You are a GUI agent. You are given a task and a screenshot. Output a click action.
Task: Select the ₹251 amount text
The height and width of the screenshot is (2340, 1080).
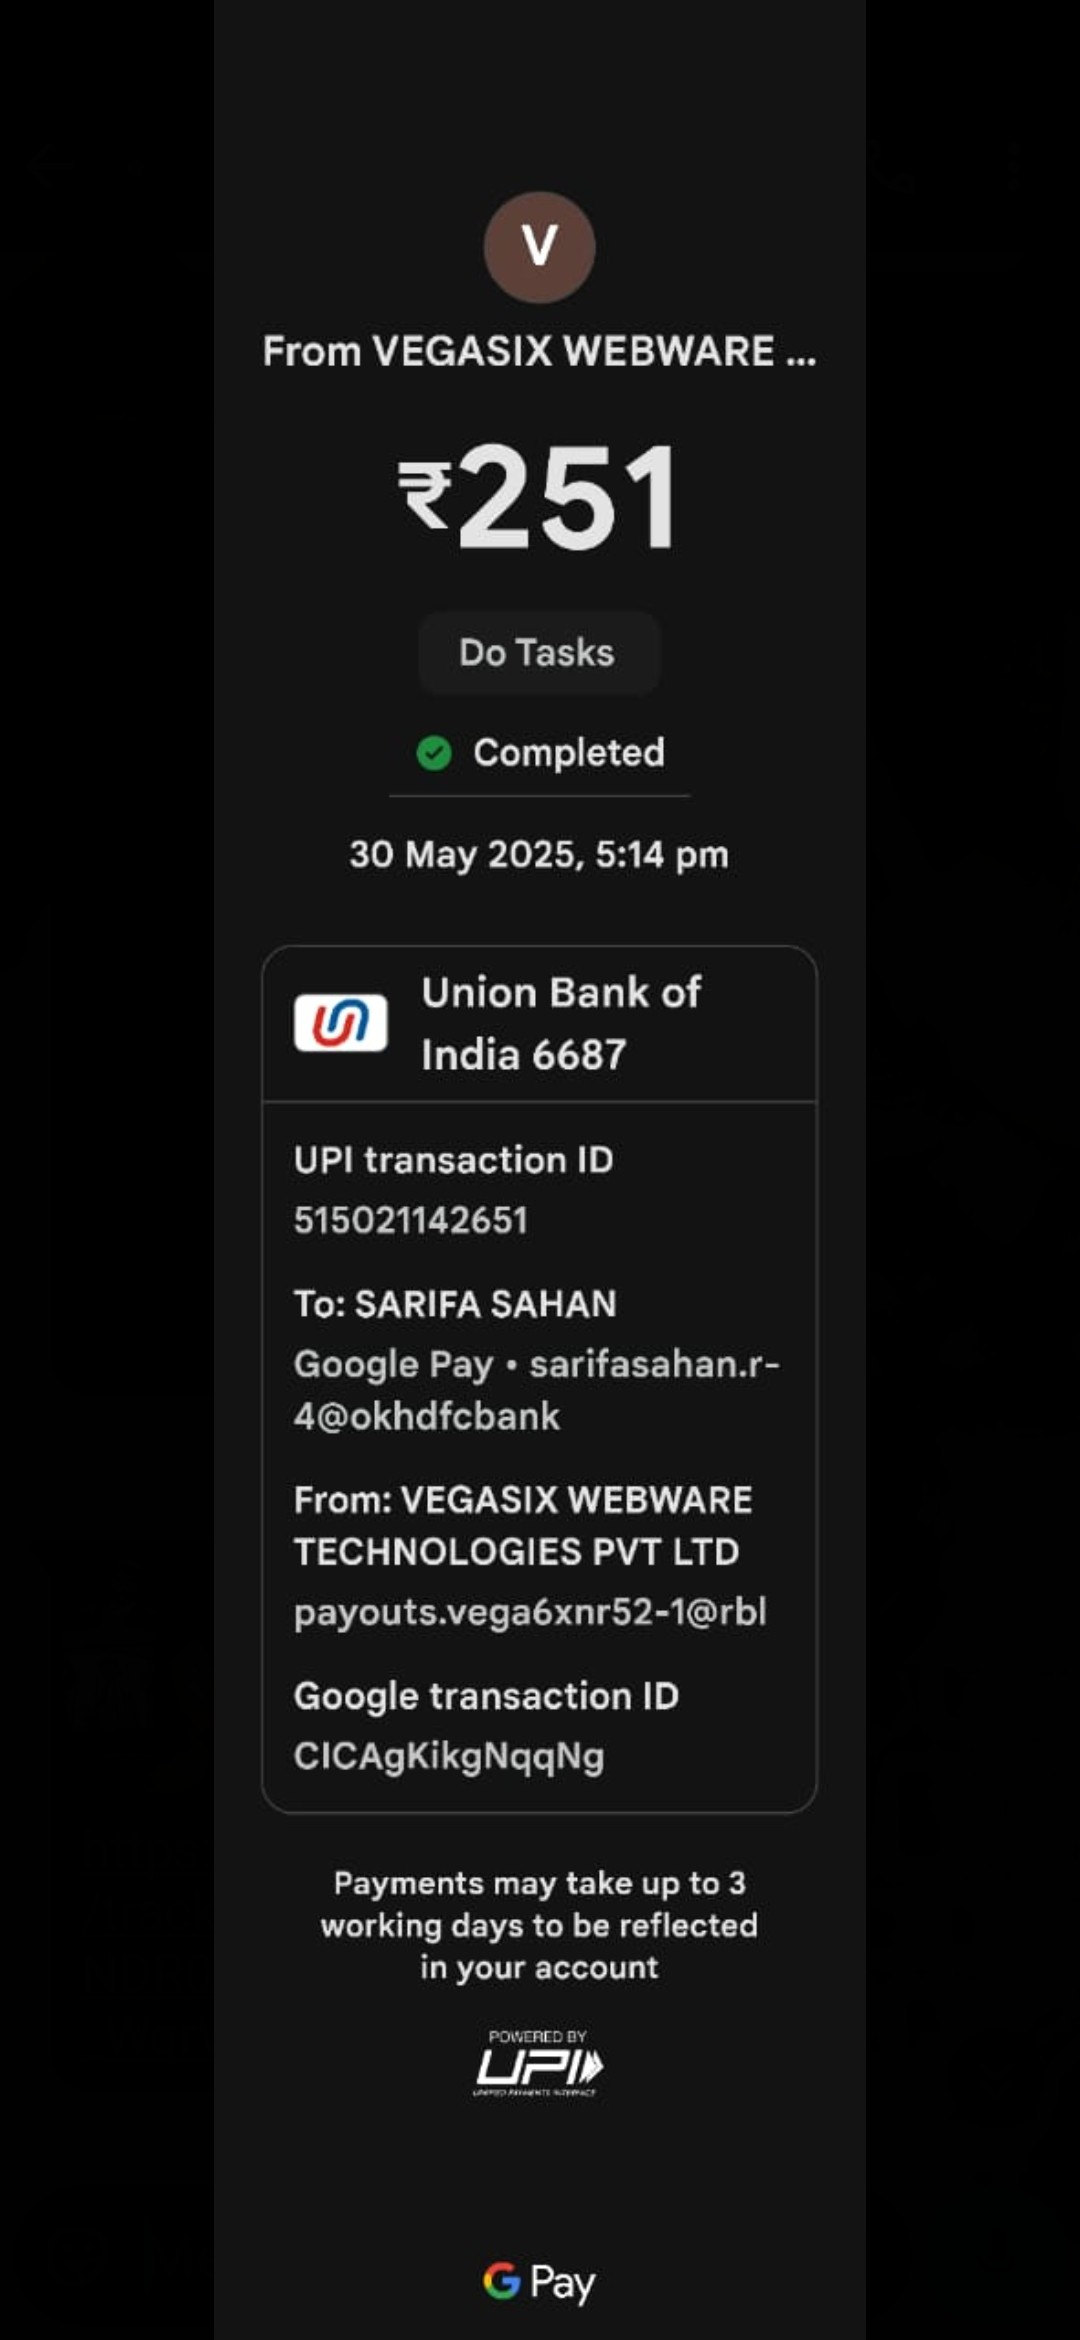point(539,496)
